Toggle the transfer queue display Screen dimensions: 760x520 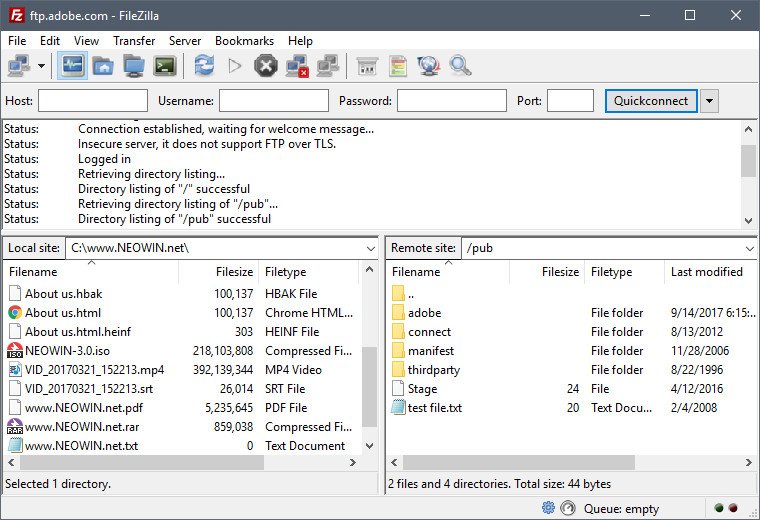click(x=166, y=66)
